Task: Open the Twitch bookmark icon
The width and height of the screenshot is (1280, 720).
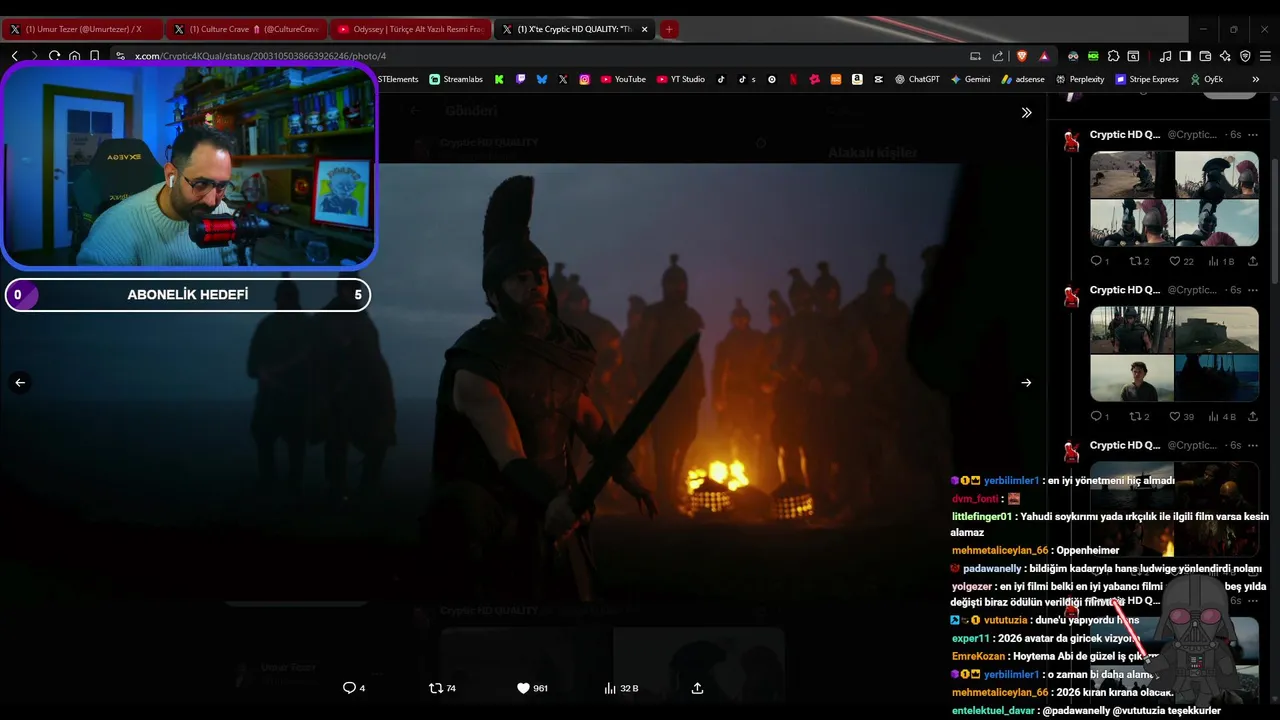Action: tap(520, 79)
